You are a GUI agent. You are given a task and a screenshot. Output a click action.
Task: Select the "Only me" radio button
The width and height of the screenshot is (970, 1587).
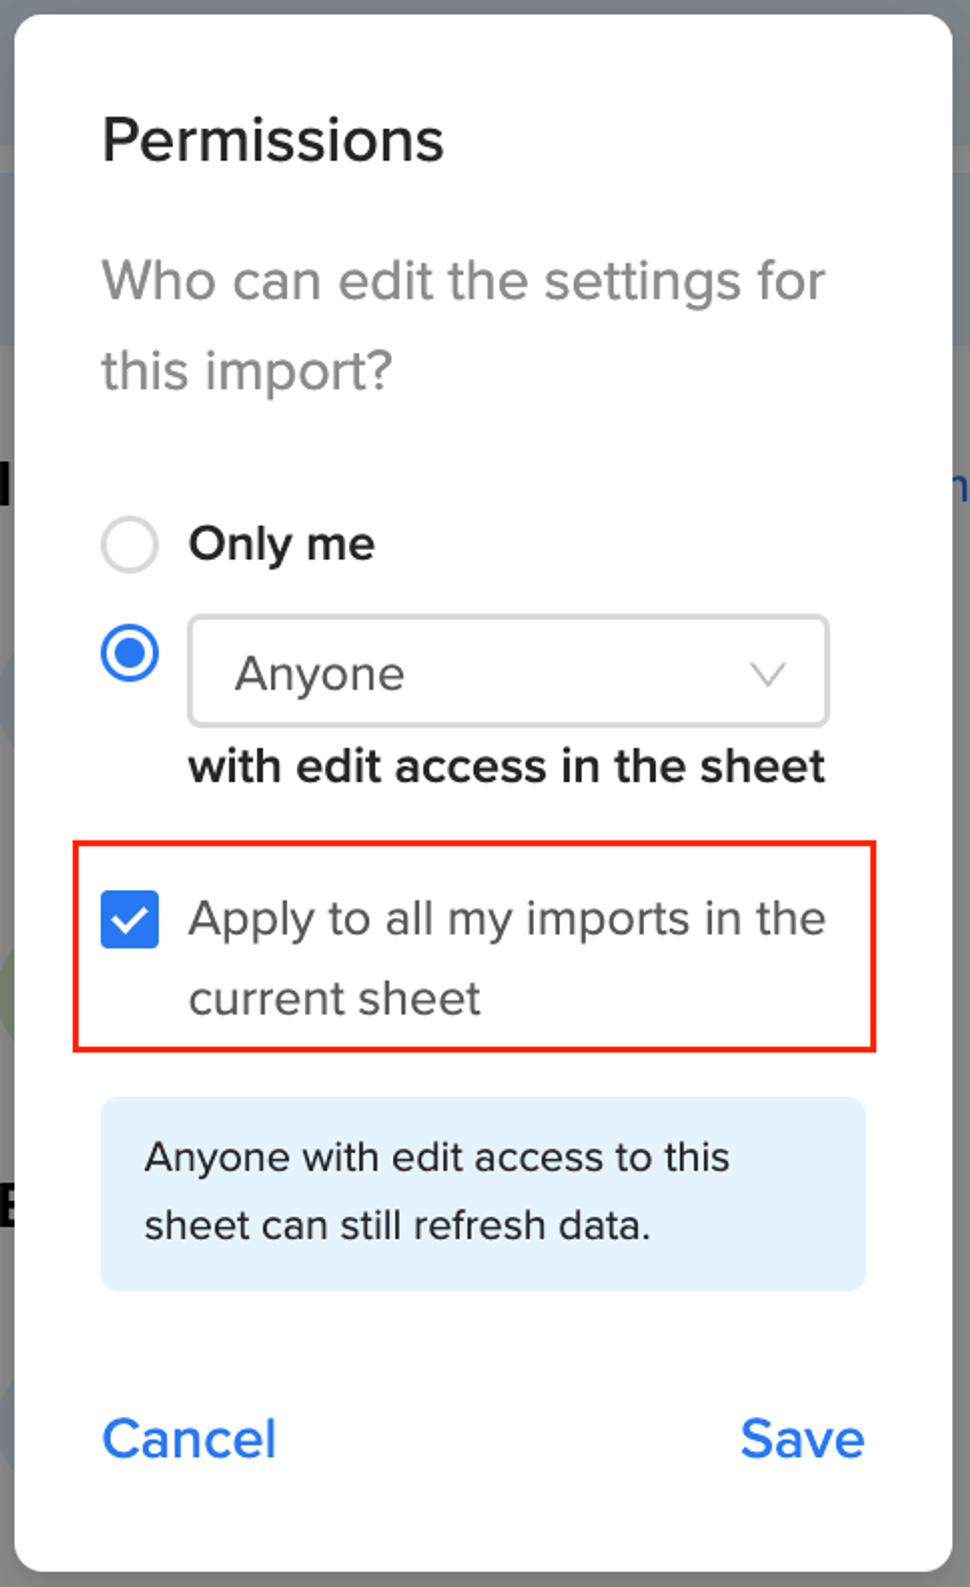pyautogui.click(x=130, y=545)
